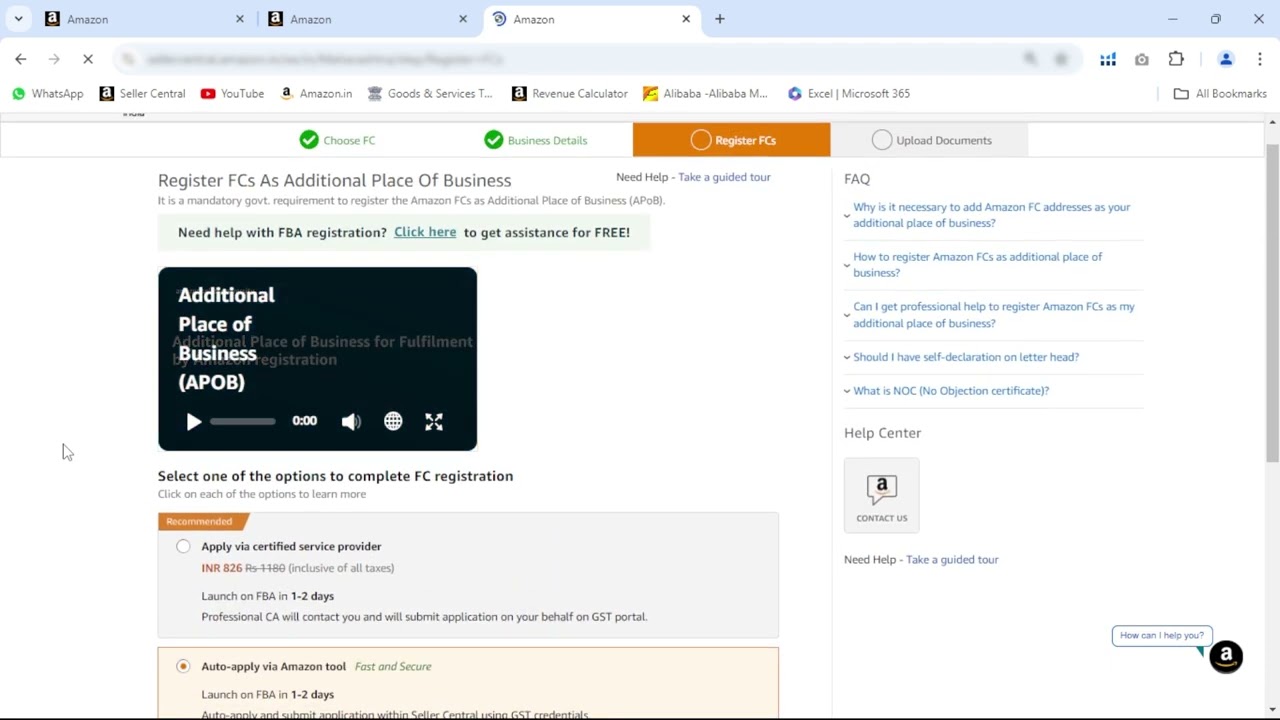Open the Contact Us help icon
Viewport: 1280px width, 720px height.
pos(881,495)
